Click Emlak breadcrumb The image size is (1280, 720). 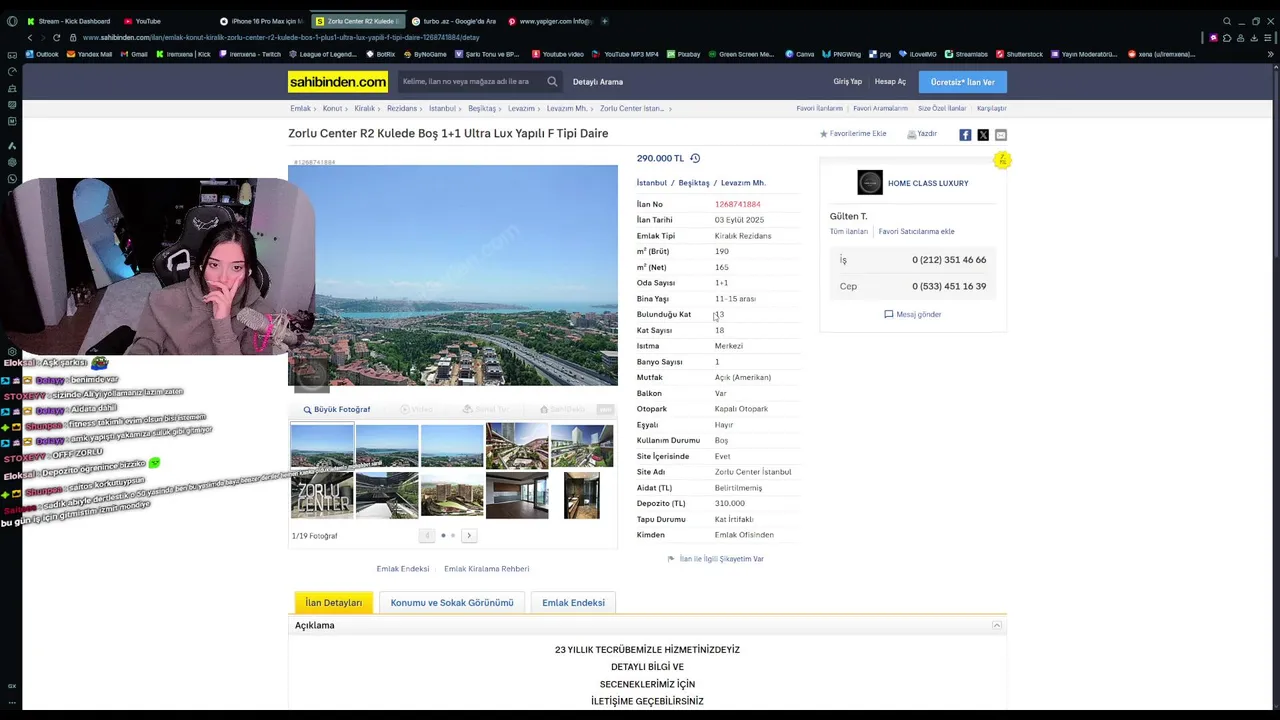tap(300, 108)
